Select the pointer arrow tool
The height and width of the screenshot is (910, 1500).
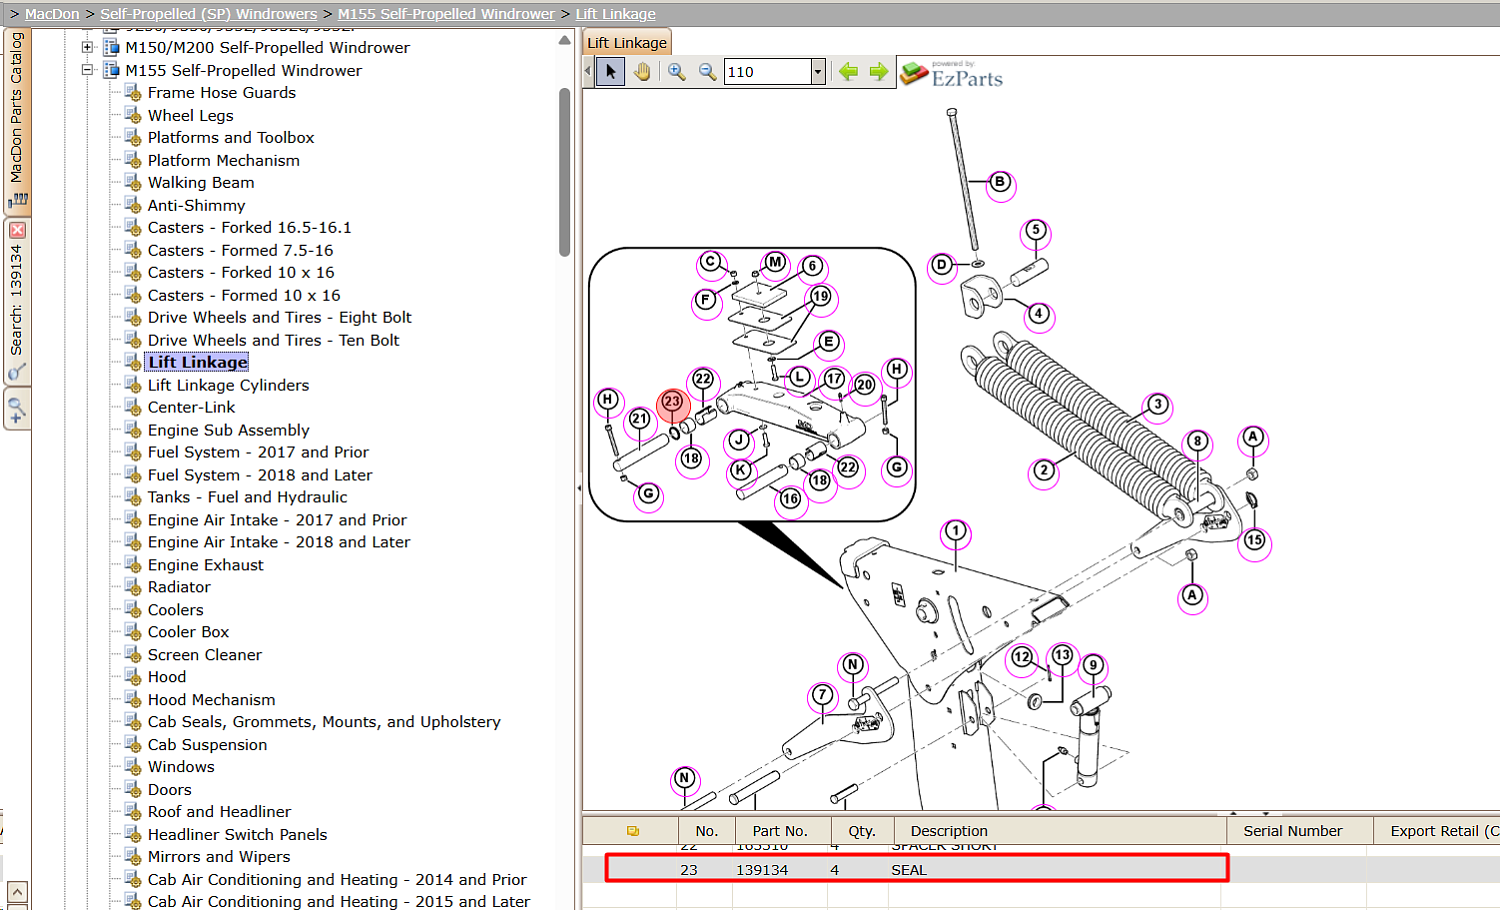611,72
